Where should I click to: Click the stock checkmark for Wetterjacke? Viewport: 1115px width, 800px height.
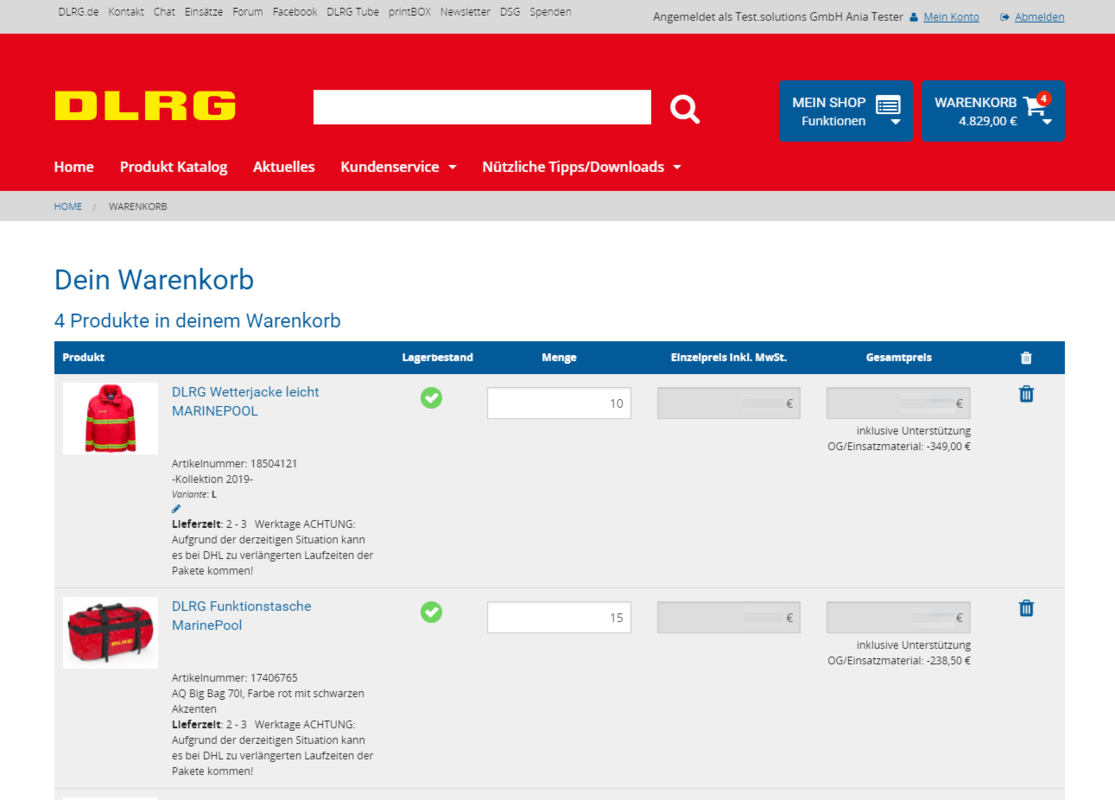[431, 398]
